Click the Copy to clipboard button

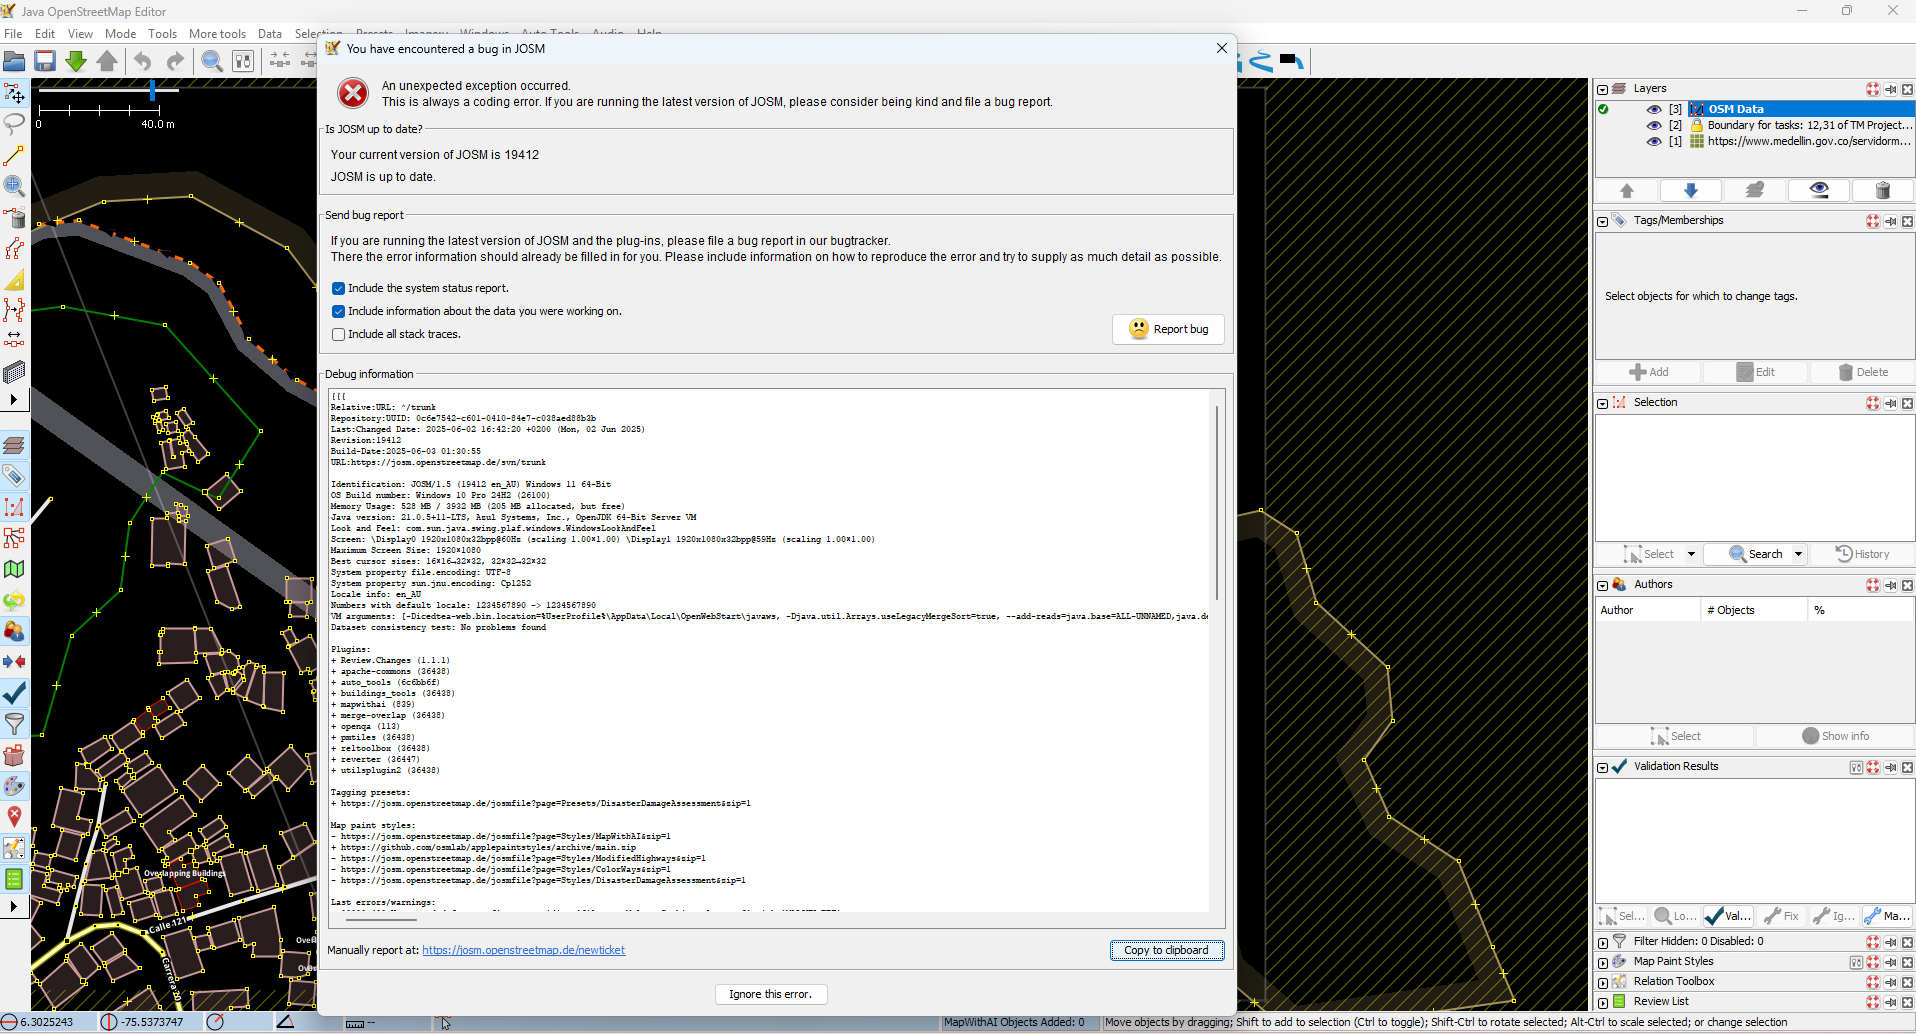coord(1166,950)
